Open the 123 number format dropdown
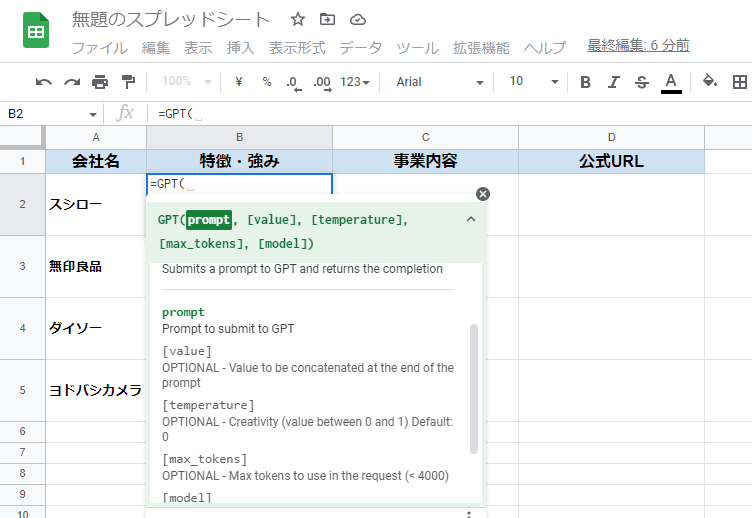 tap(355, 82)
